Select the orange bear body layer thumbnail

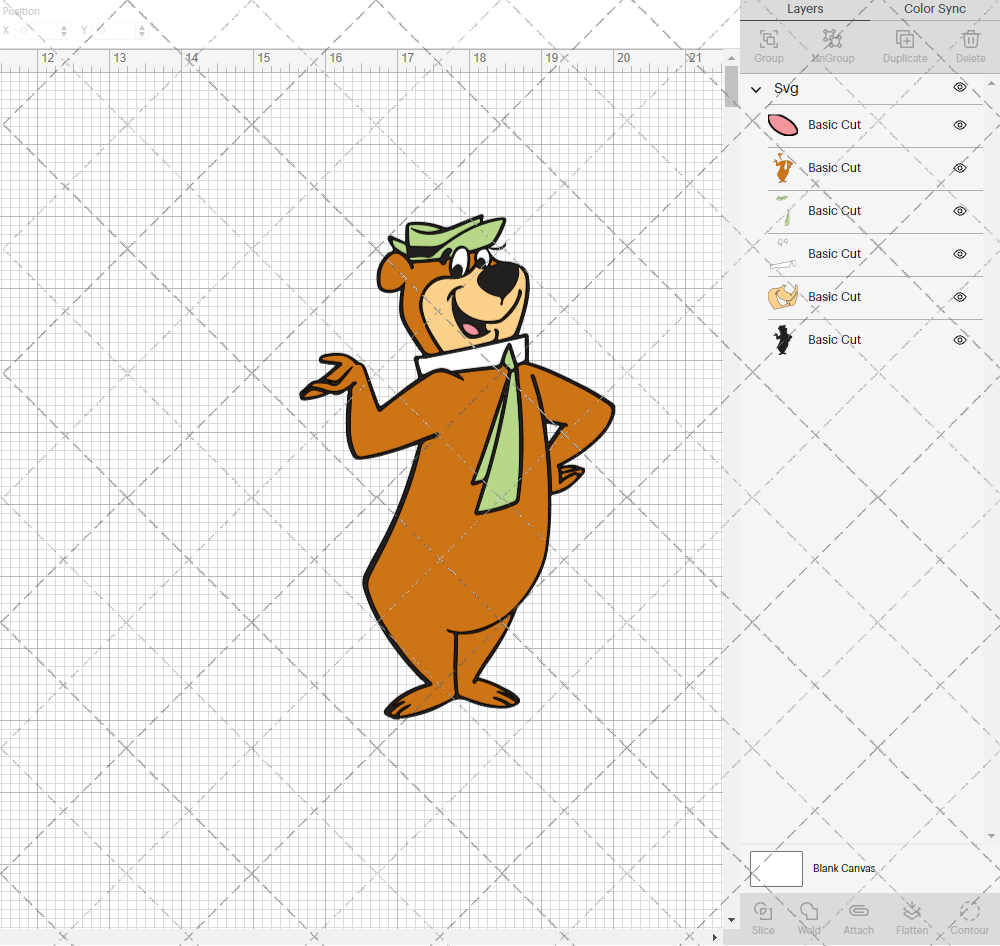pyautogui.click(x=783, y=168)
